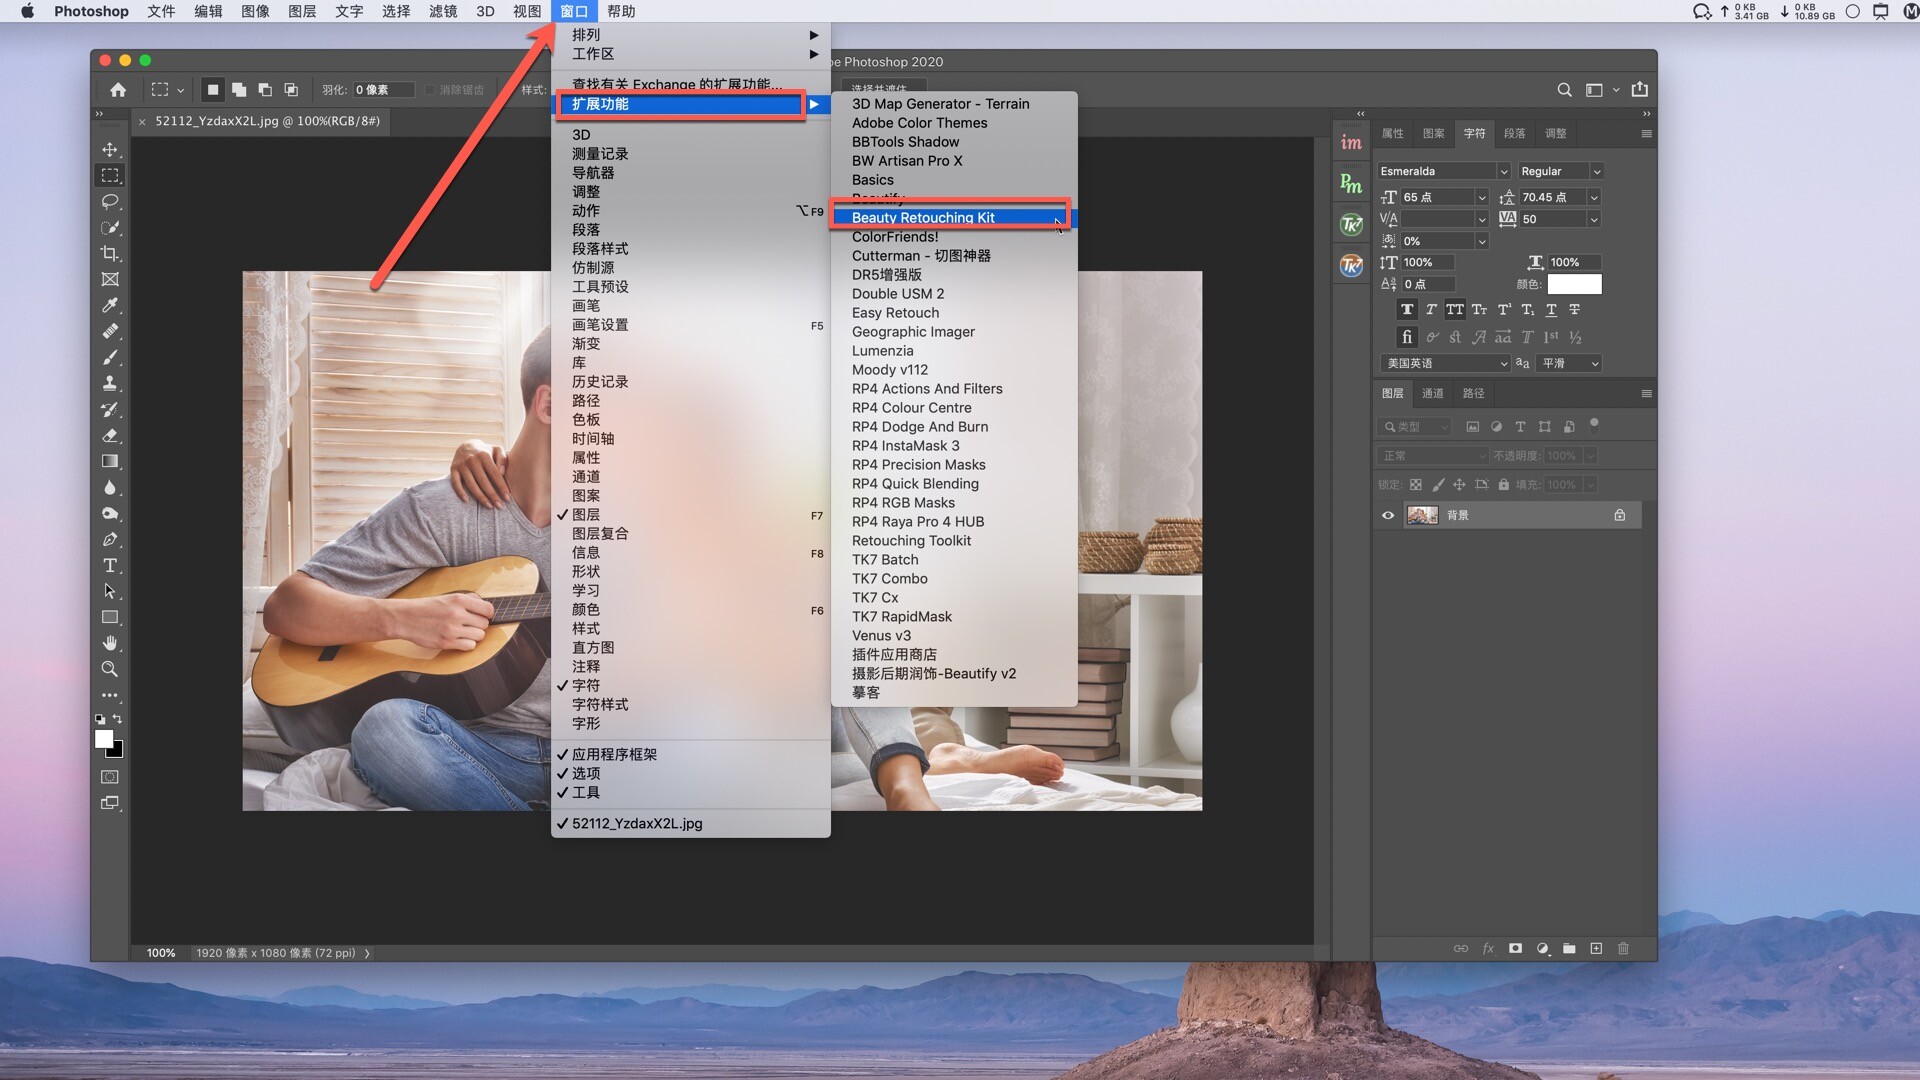Choose Easy Retouch extension entry
The height and width of the screenshot is (1080, 1920).
(953, 313)
